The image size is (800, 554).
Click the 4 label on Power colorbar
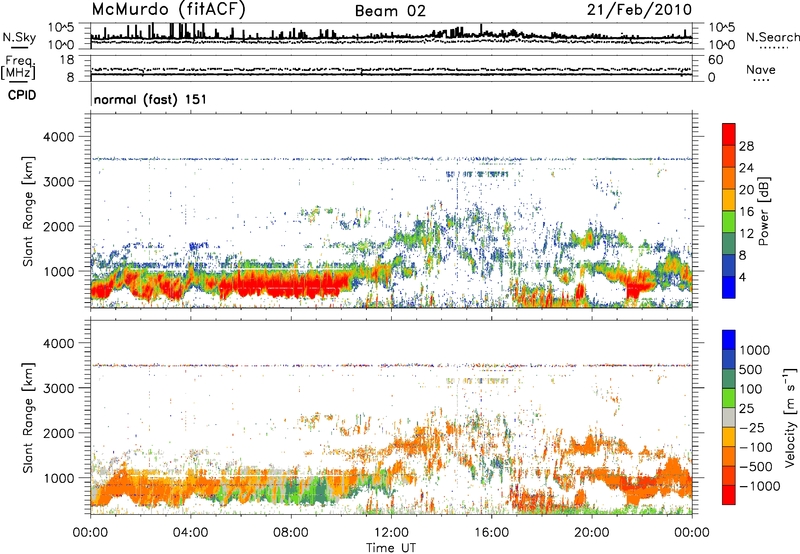(742, 278)
